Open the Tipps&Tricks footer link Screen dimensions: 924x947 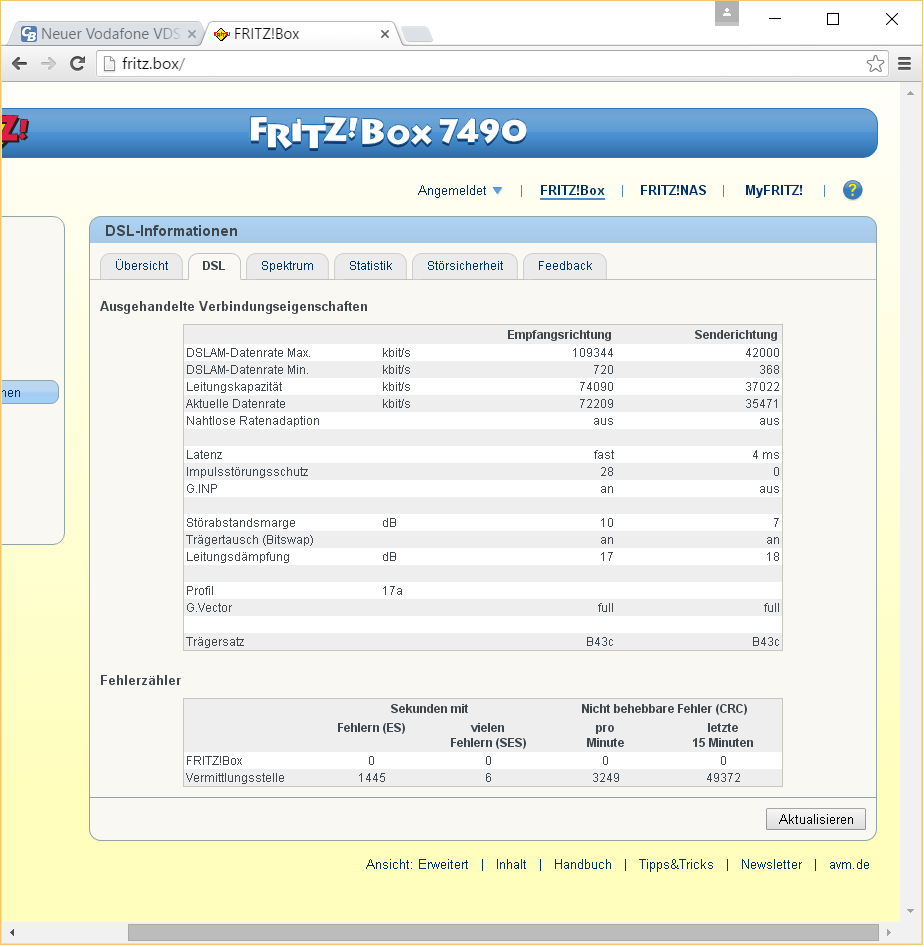point(676,865)
